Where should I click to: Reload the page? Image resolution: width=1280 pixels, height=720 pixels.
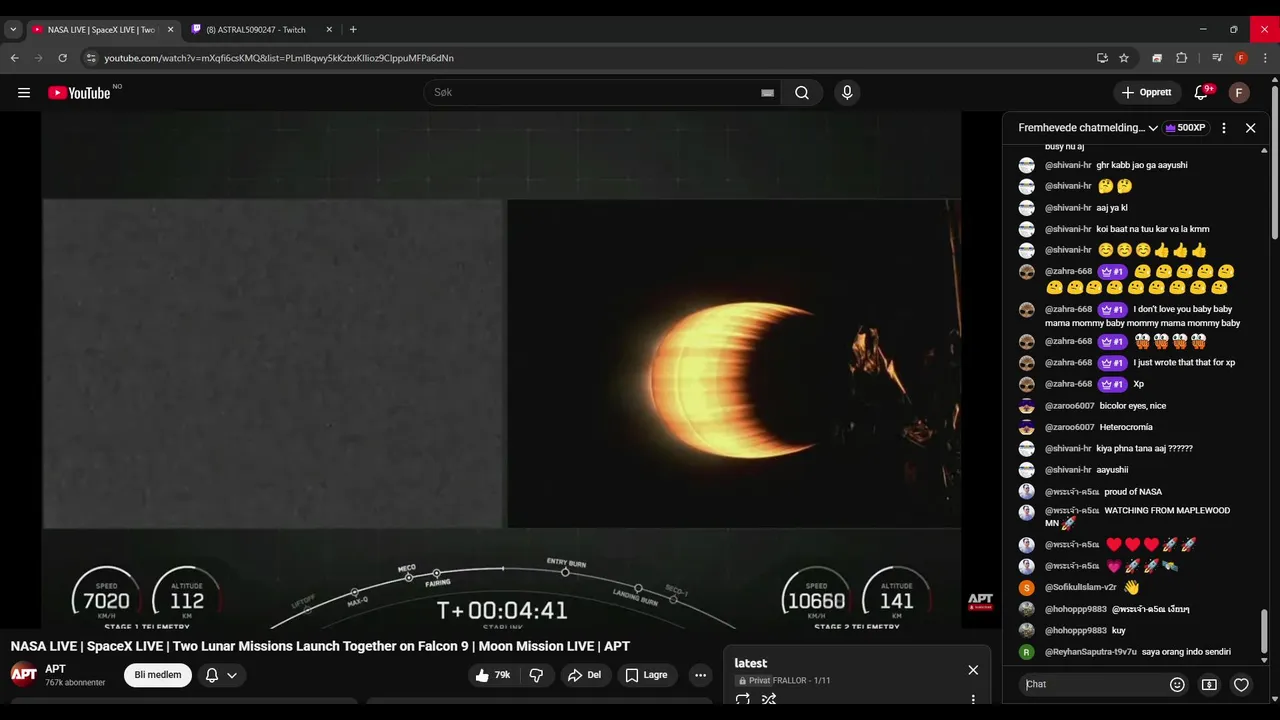62,58
